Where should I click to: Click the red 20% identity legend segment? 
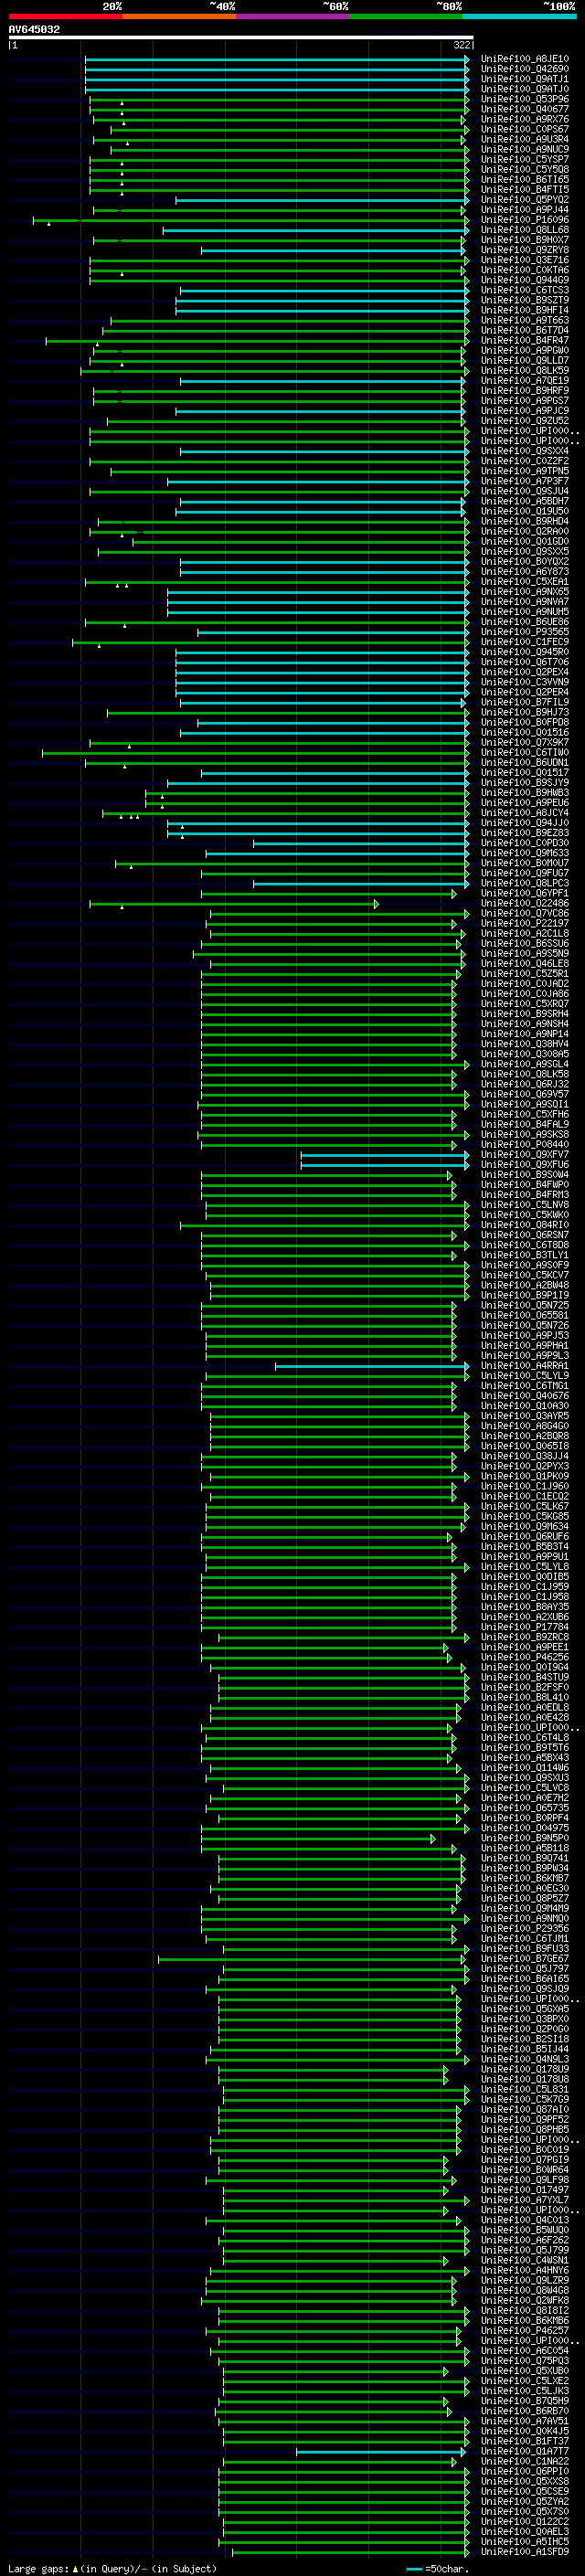tap(65, 16)
